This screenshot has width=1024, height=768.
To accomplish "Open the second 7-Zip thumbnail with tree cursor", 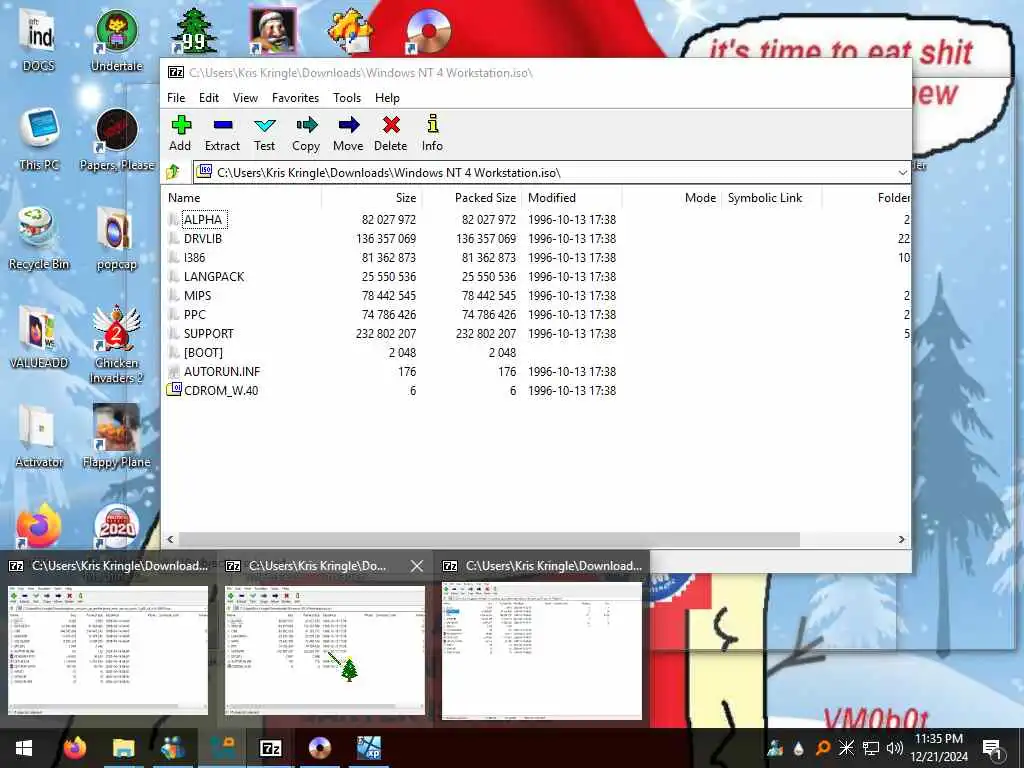I will [325, 650].
